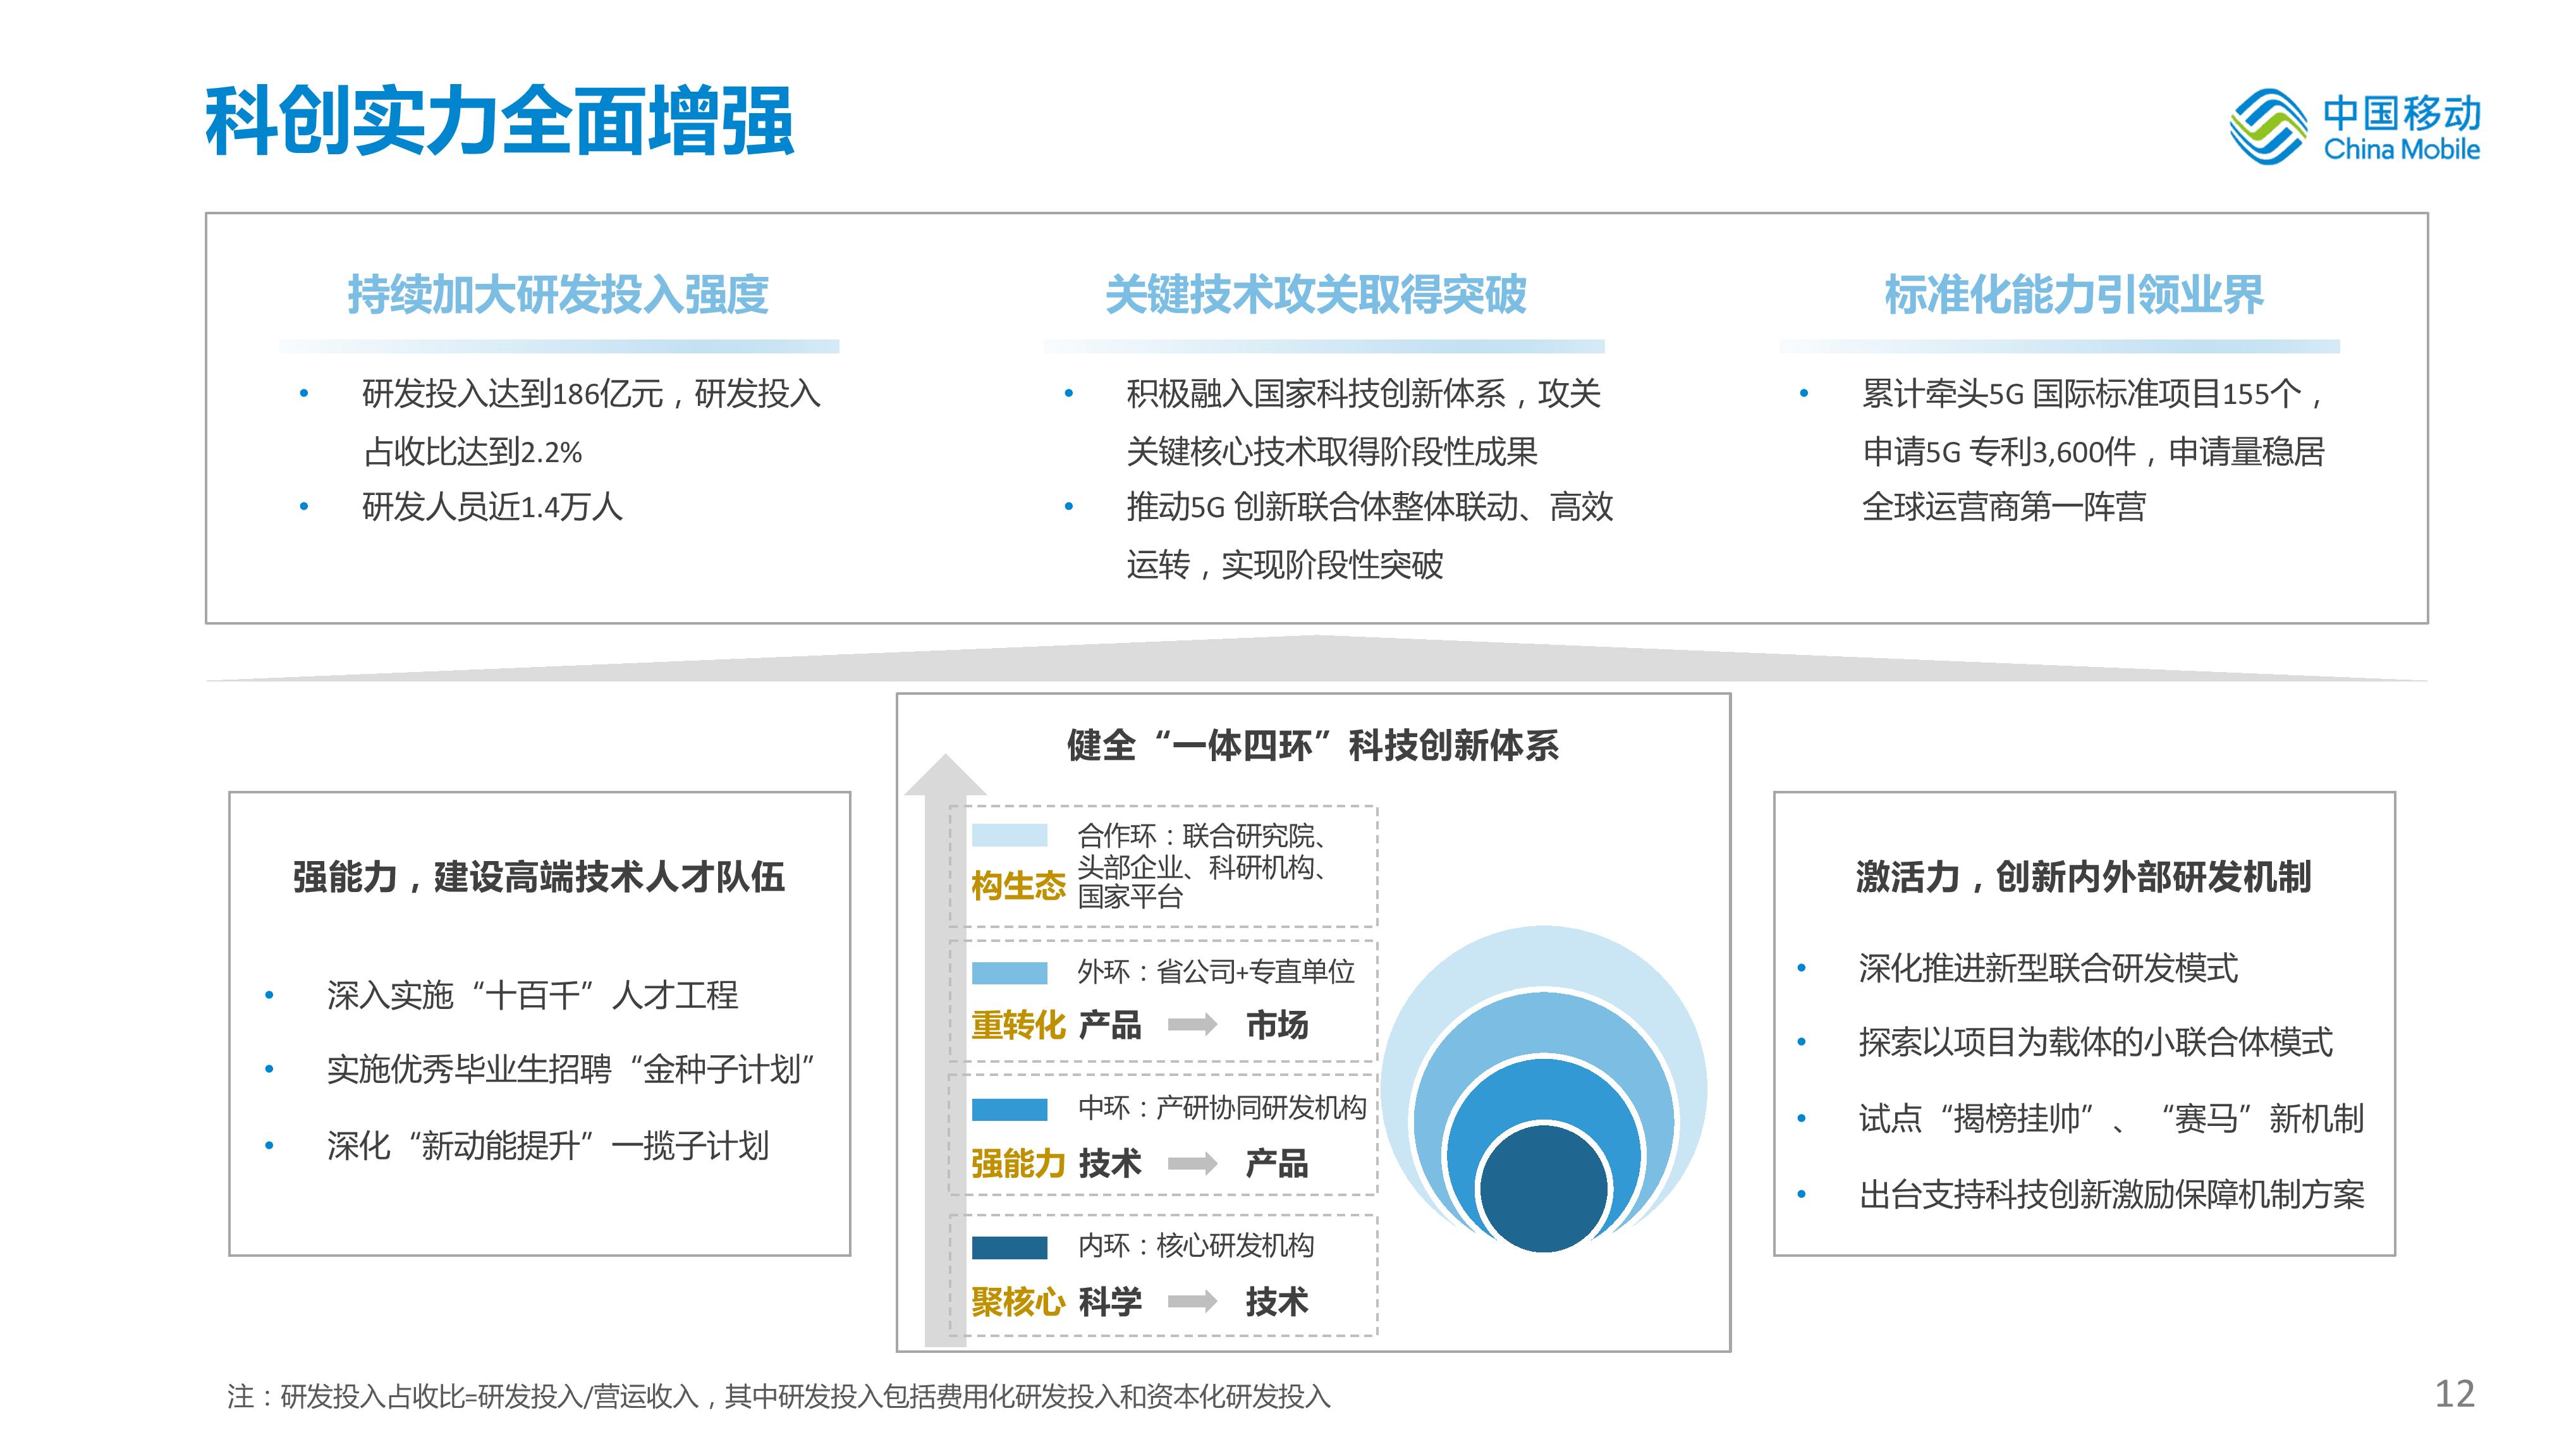This screenshot has width=2576, height=1449.
Task: Click text 外环：省公司+专直单位
Action: [1216, 972]
